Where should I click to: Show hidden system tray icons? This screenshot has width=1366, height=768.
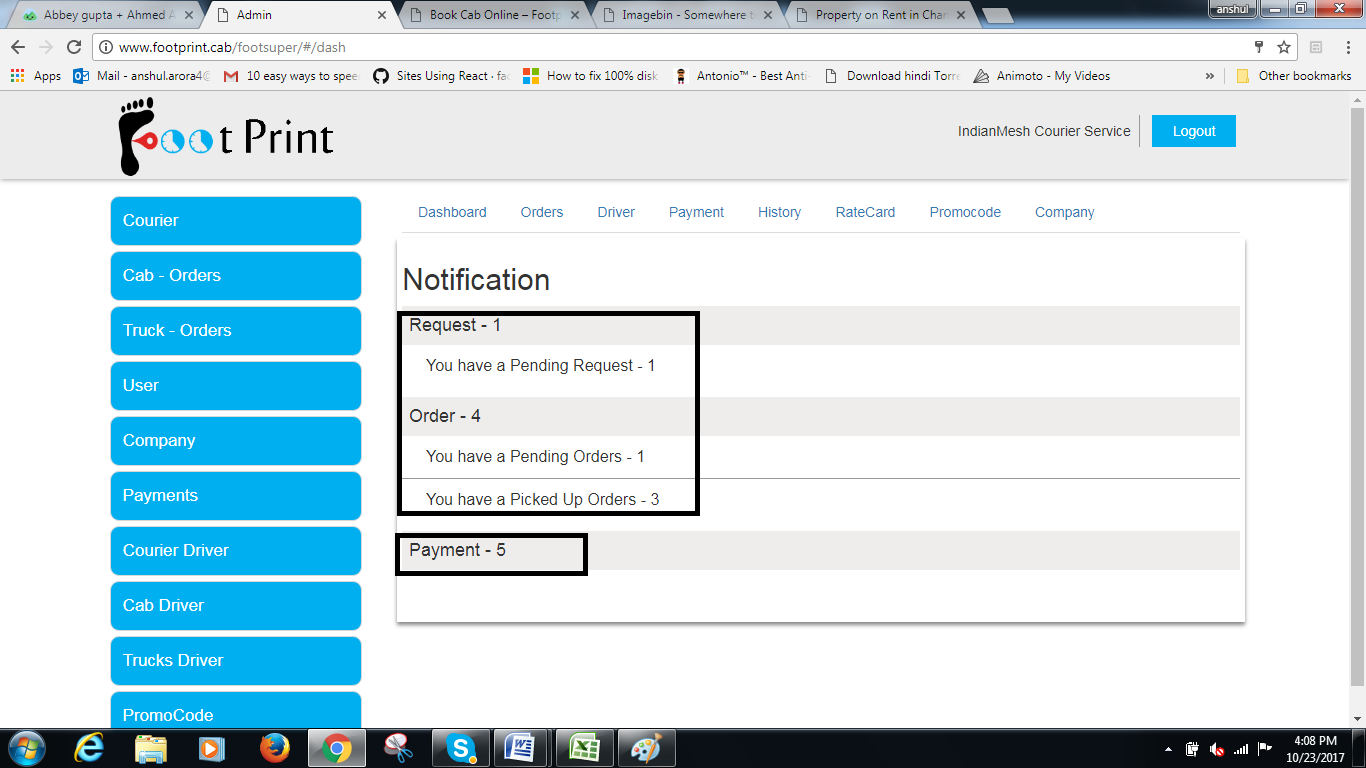1168,749
